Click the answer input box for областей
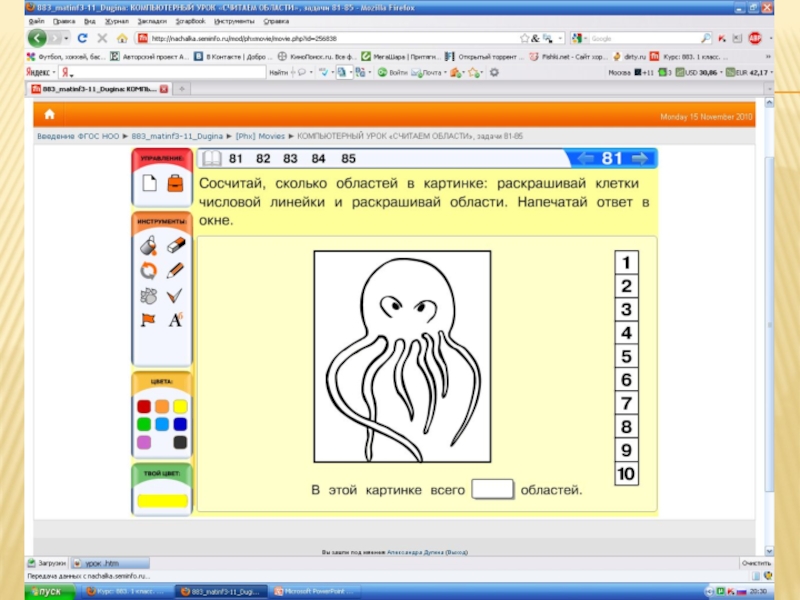 pos(492,490)
